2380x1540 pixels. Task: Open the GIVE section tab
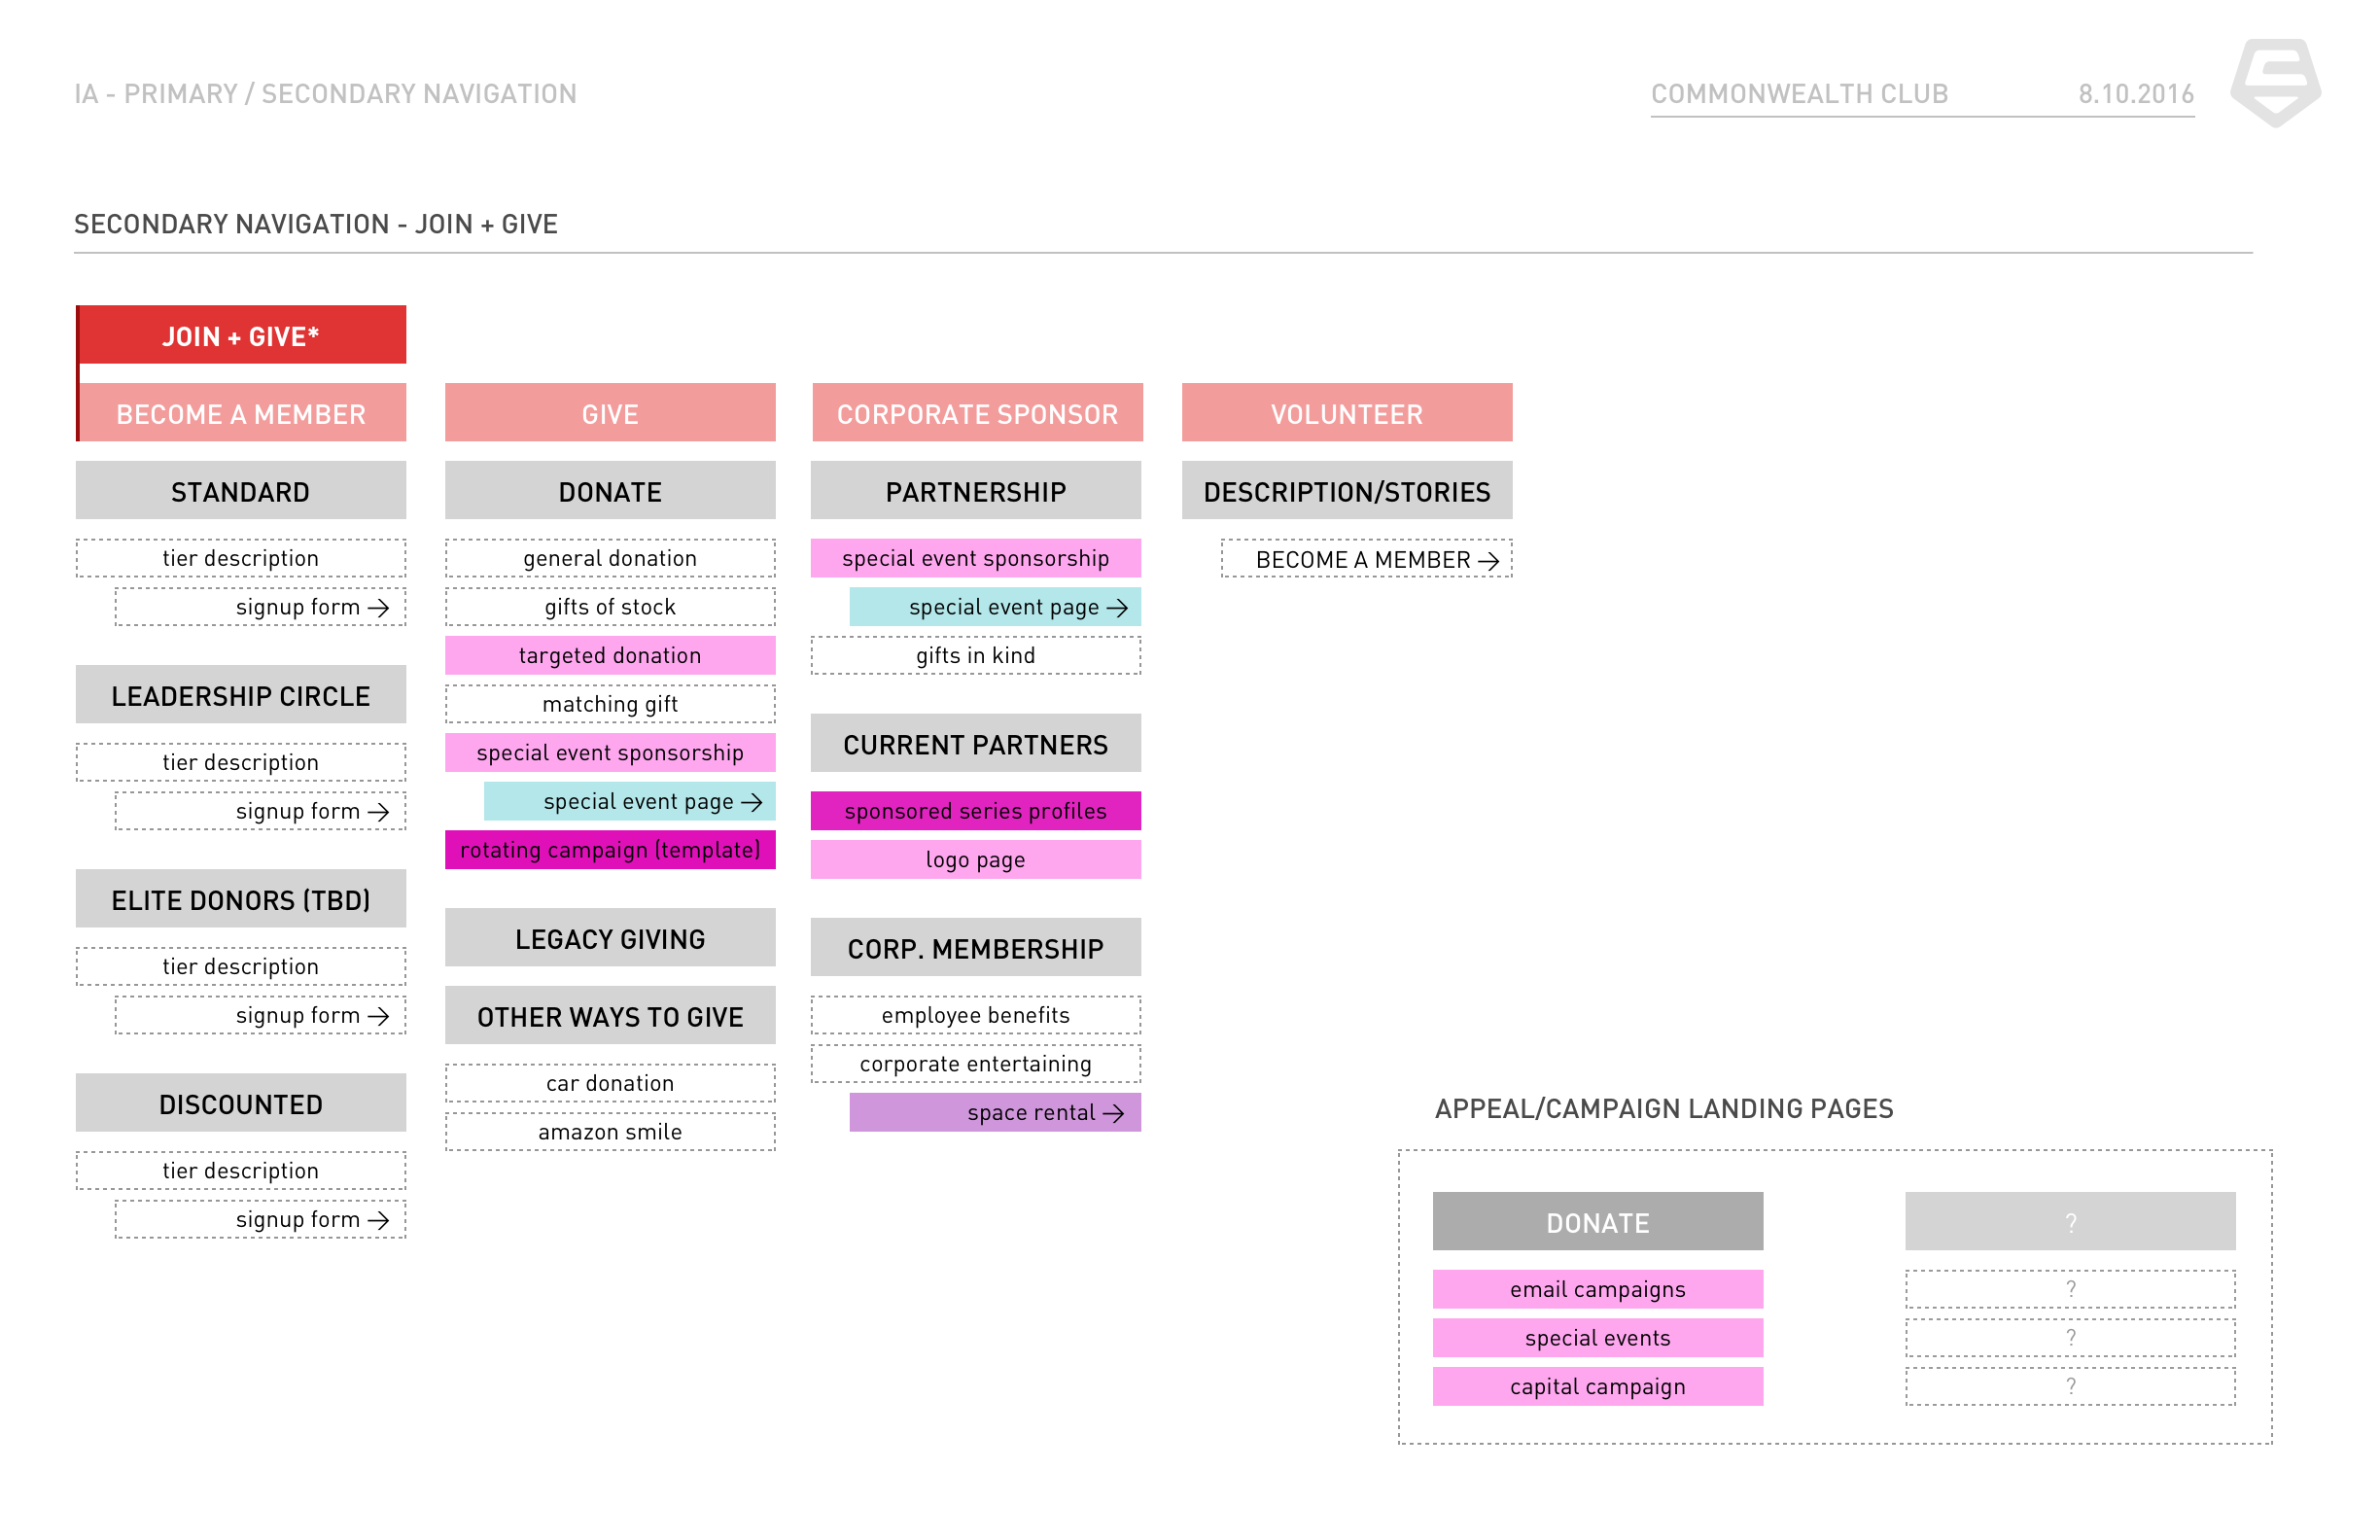(610, 413)
